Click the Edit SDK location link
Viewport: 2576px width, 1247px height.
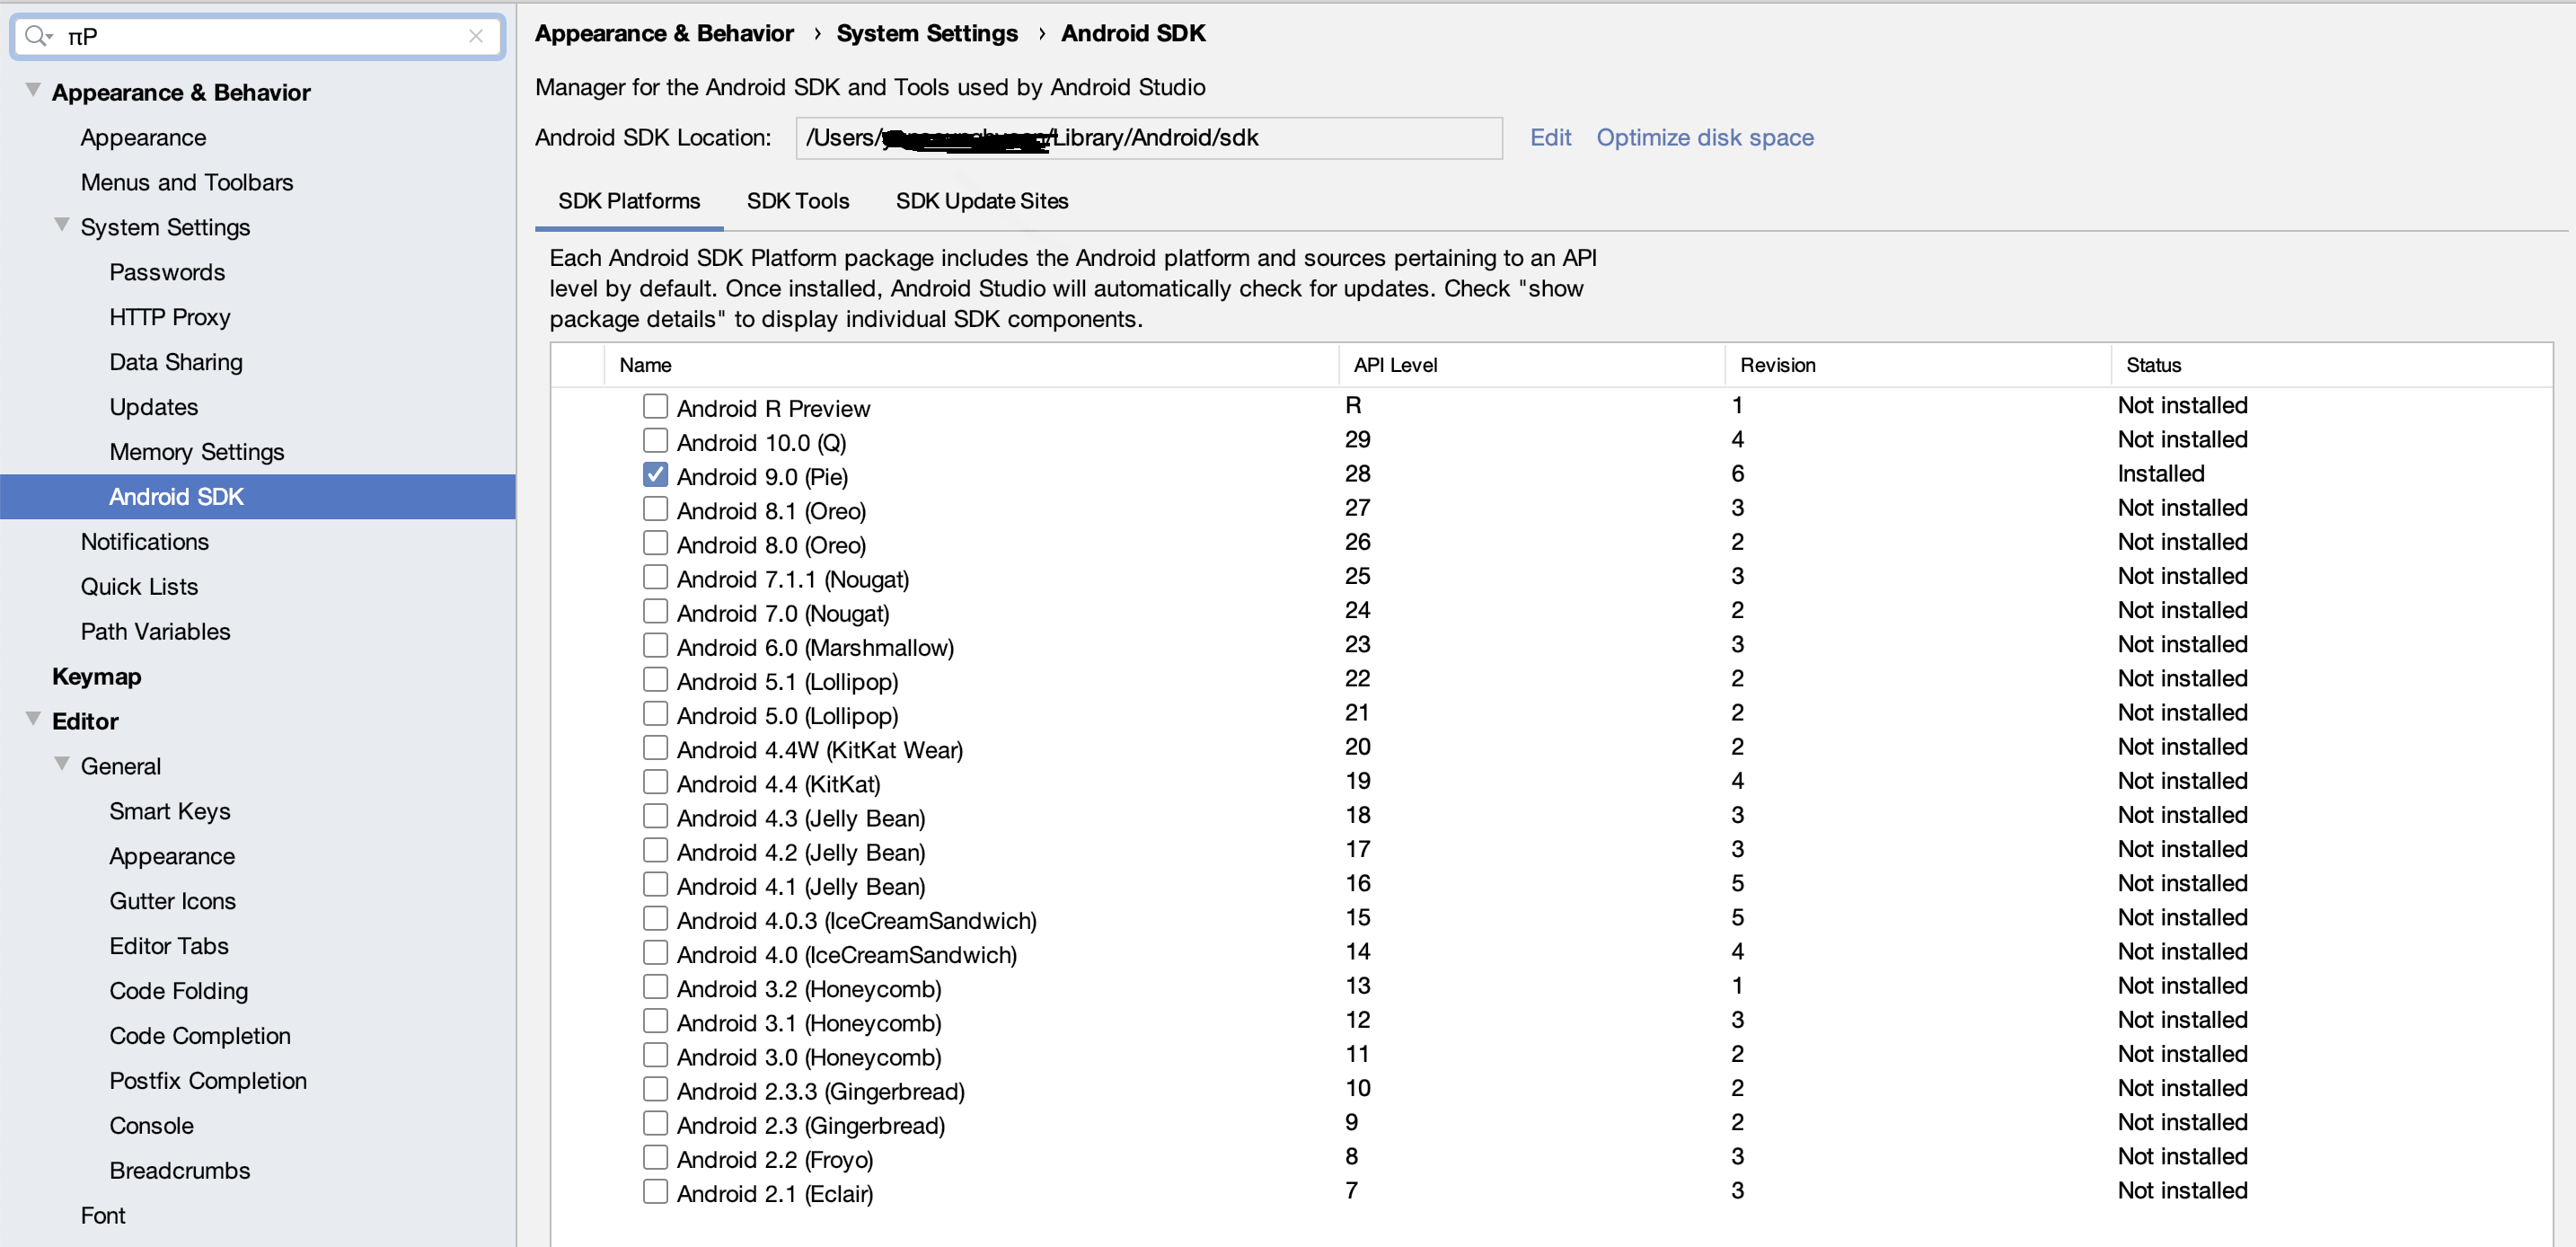click(x=1549, y=138)
